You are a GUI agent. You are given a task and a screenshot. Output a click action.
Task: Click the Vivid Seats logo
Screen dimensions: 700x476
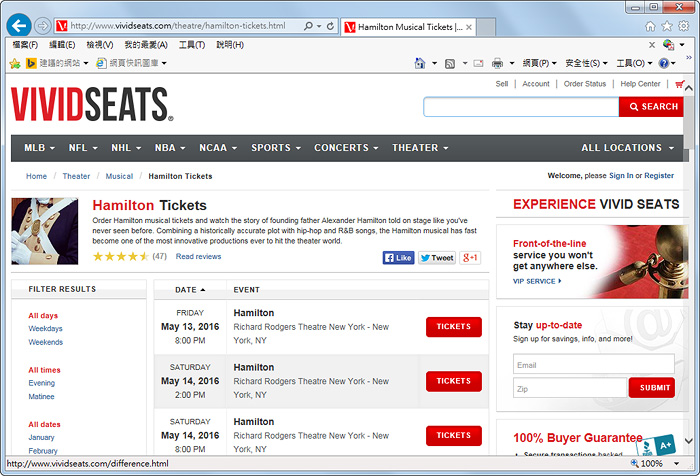[92, 104]
